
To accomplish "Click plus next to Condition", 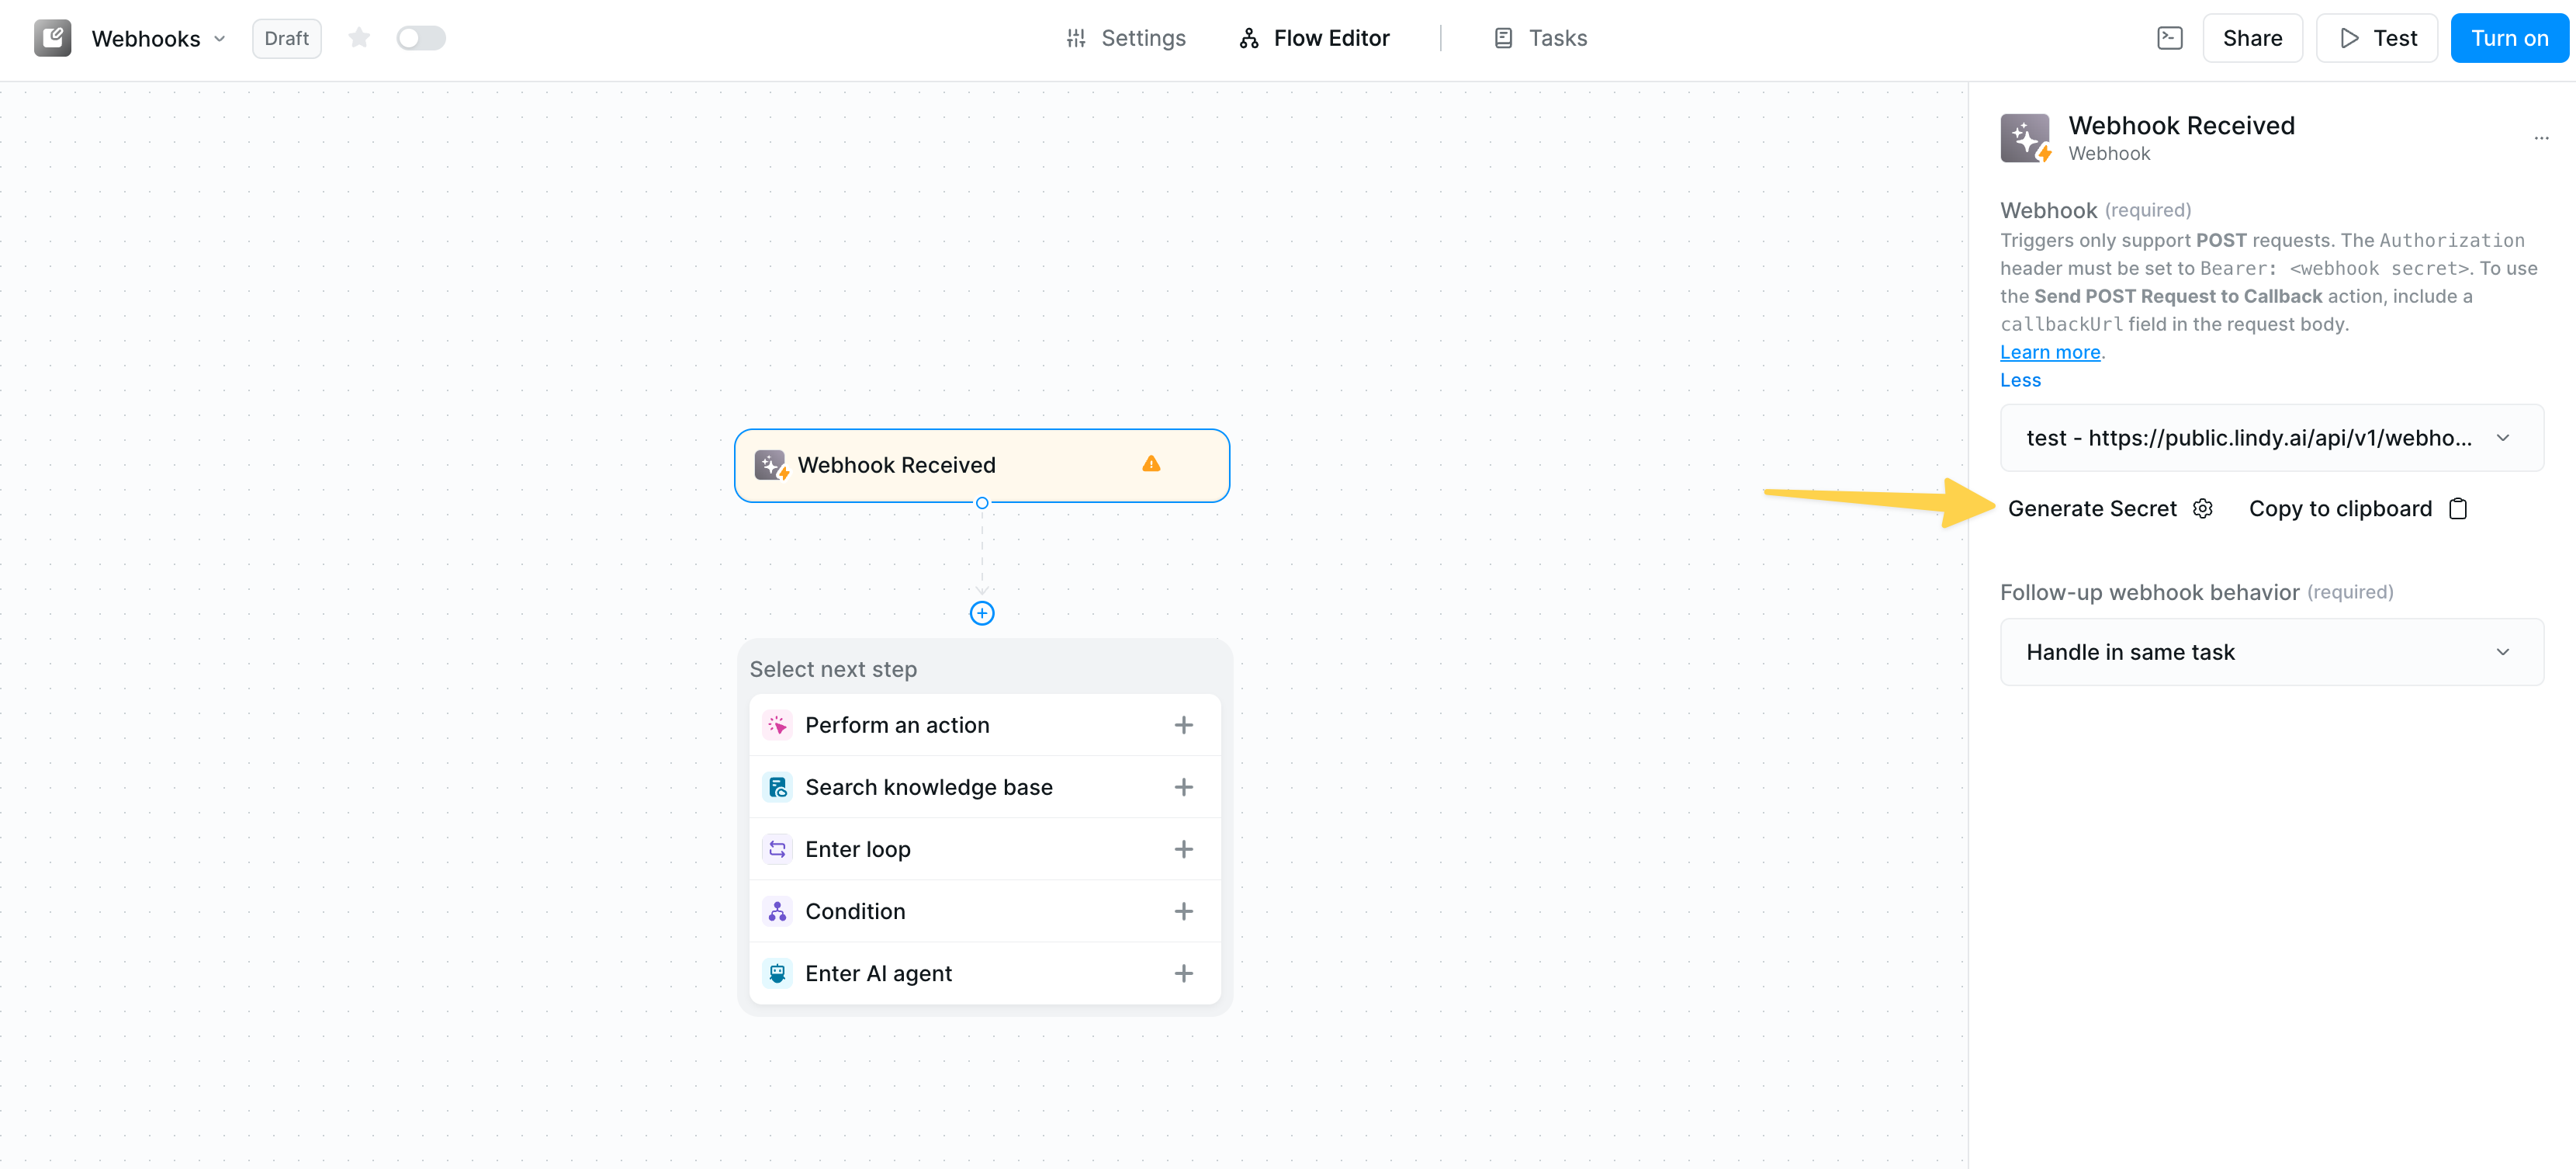I will tap(1183, 911).
